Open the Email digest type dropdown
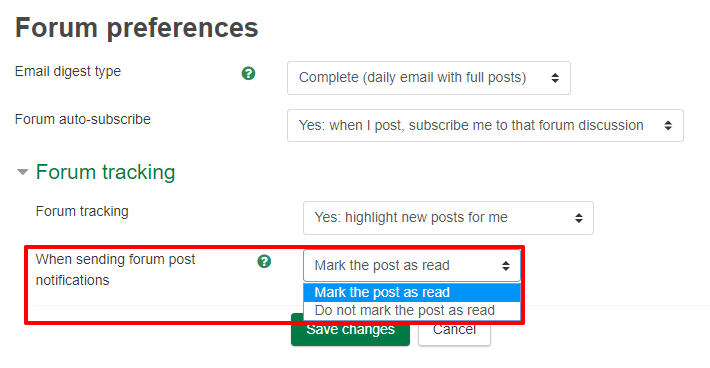Viewport: 710px width, 368px height. pos(429,78)
